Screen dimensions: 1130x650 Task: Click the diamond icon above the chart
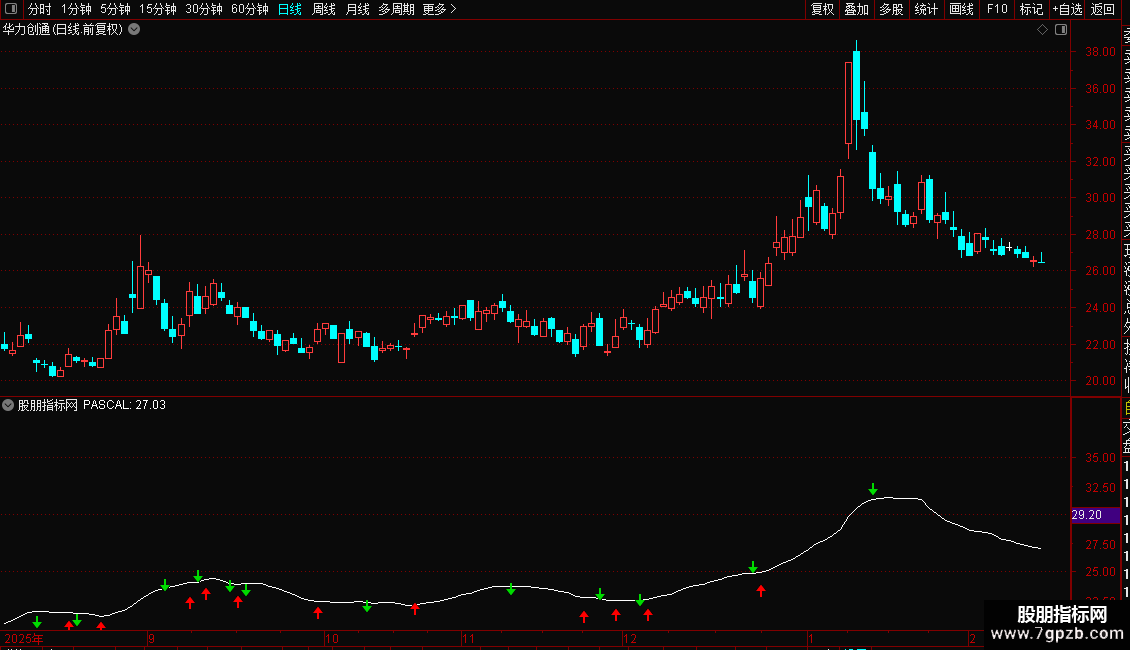coord(1042,30)
